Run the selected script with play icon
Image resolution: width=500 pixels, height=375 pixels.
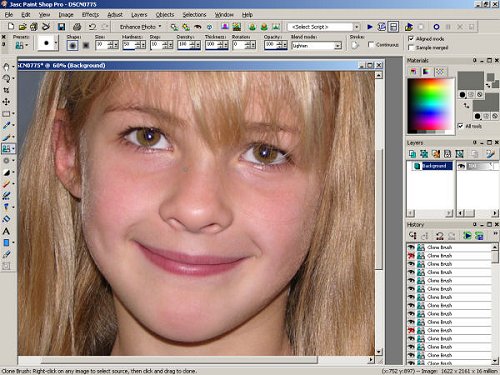pyautogui.click(x=370, y=27)
